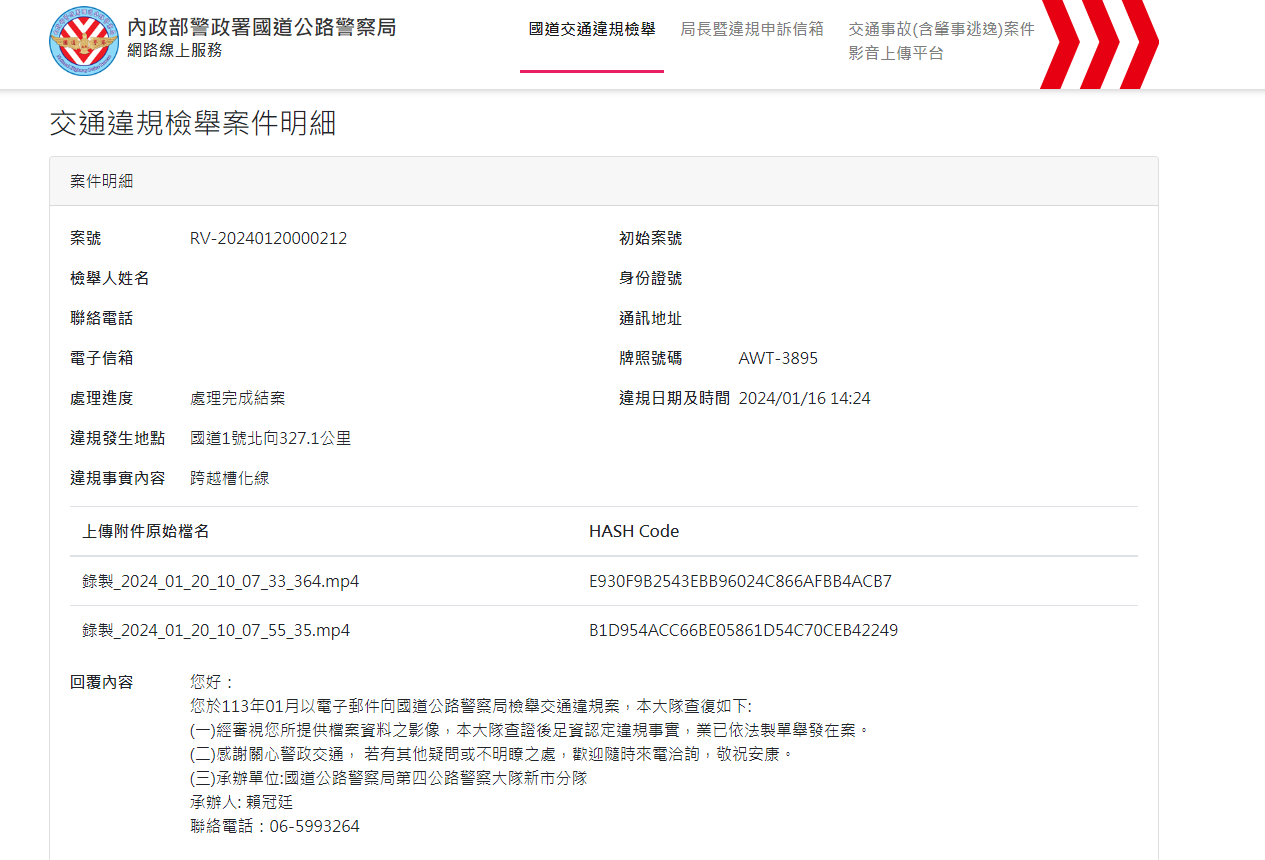
Task: Click violation date 2024/01/16 14:24
Action: coord(804,398)
